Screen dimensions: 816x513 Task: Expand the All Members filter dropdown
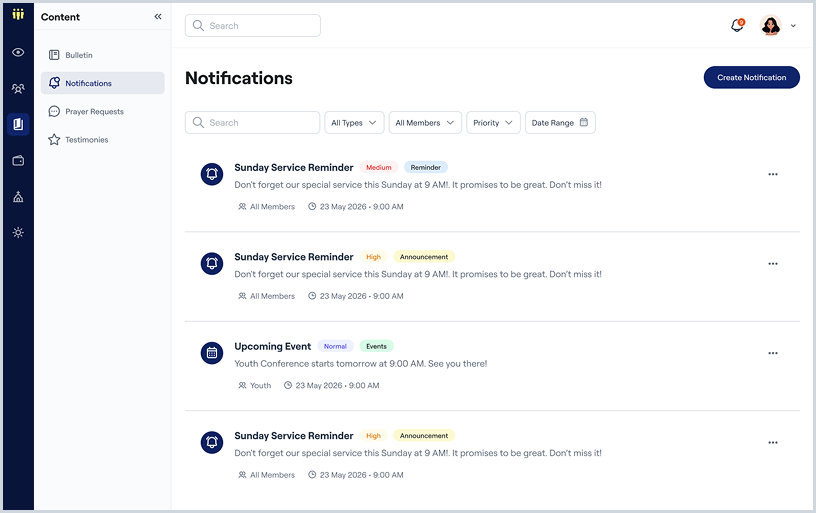pos(425,123)
